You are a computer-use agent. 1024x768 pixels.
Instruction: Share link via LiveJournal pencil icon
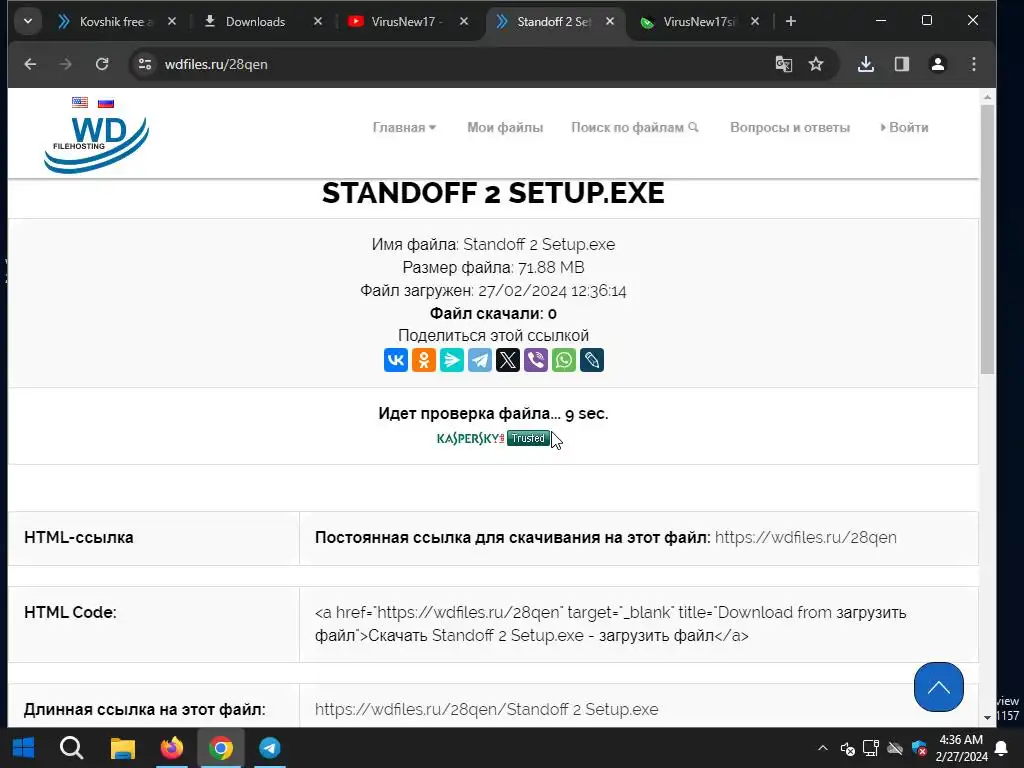pos(592,360)
